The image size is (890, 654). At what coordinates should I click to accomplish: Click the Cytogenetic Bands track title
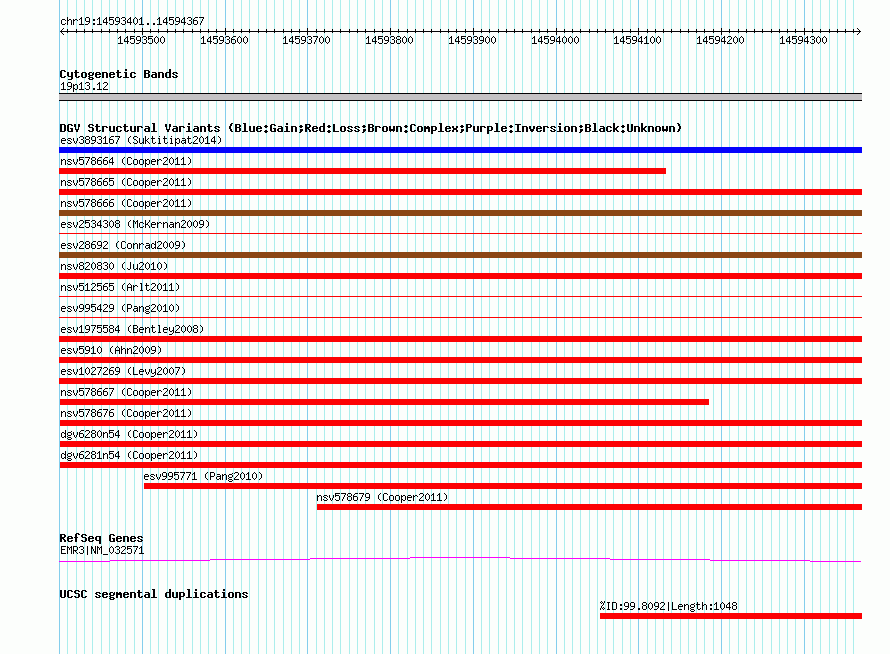click(119, 74)
